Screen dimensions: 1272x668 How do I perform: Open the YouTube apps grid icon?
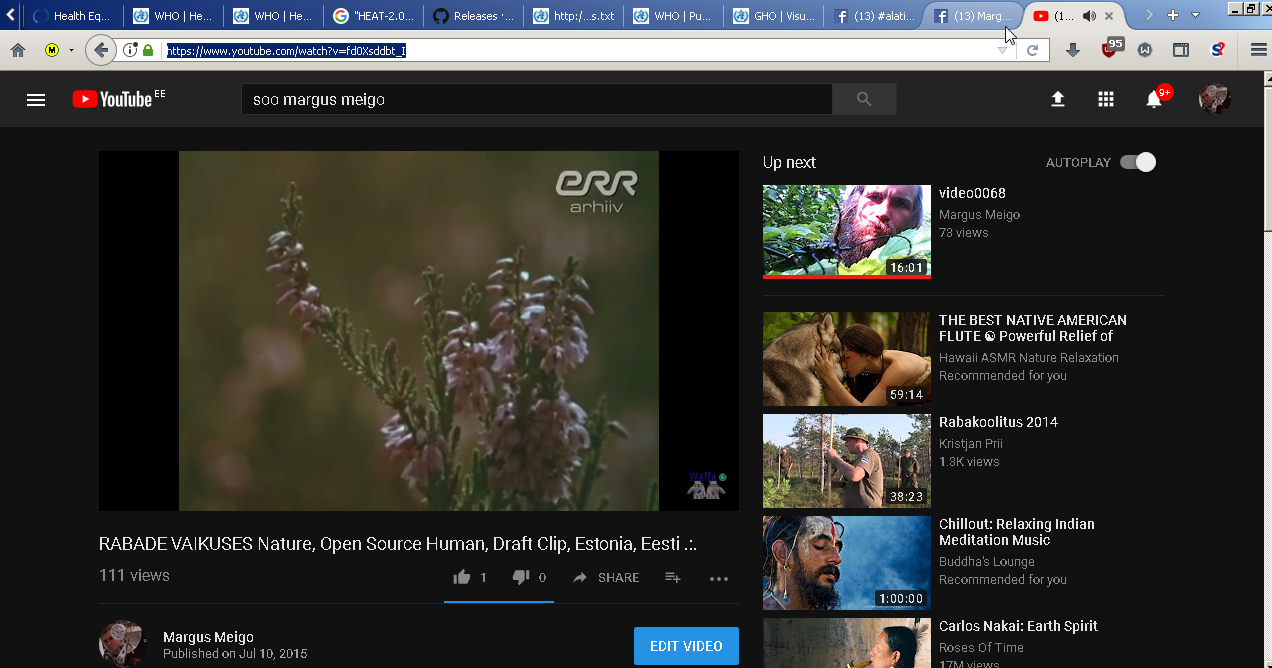coord(1105,99)
